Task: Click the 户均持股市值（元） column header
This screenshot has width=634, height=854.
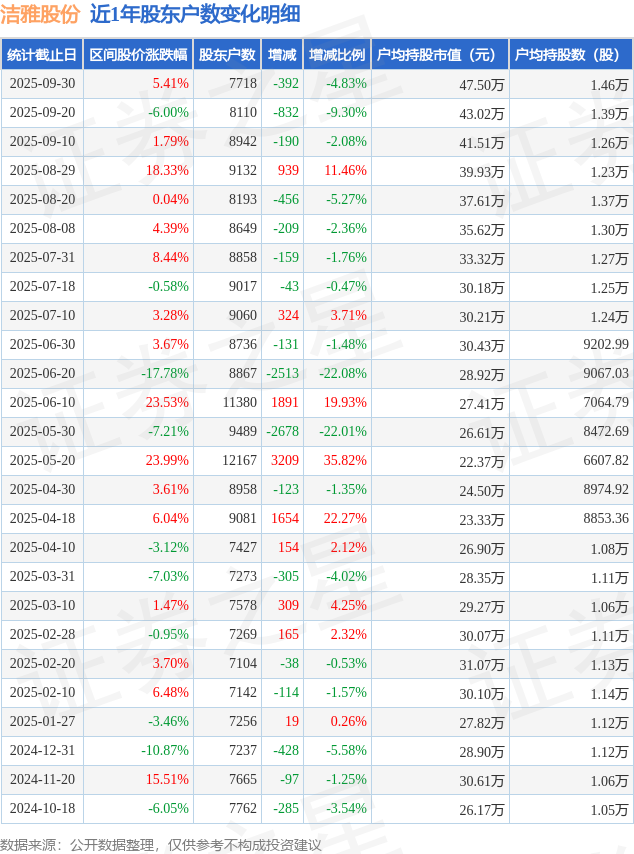Action: pyautogui.click(x=440, y=55)
